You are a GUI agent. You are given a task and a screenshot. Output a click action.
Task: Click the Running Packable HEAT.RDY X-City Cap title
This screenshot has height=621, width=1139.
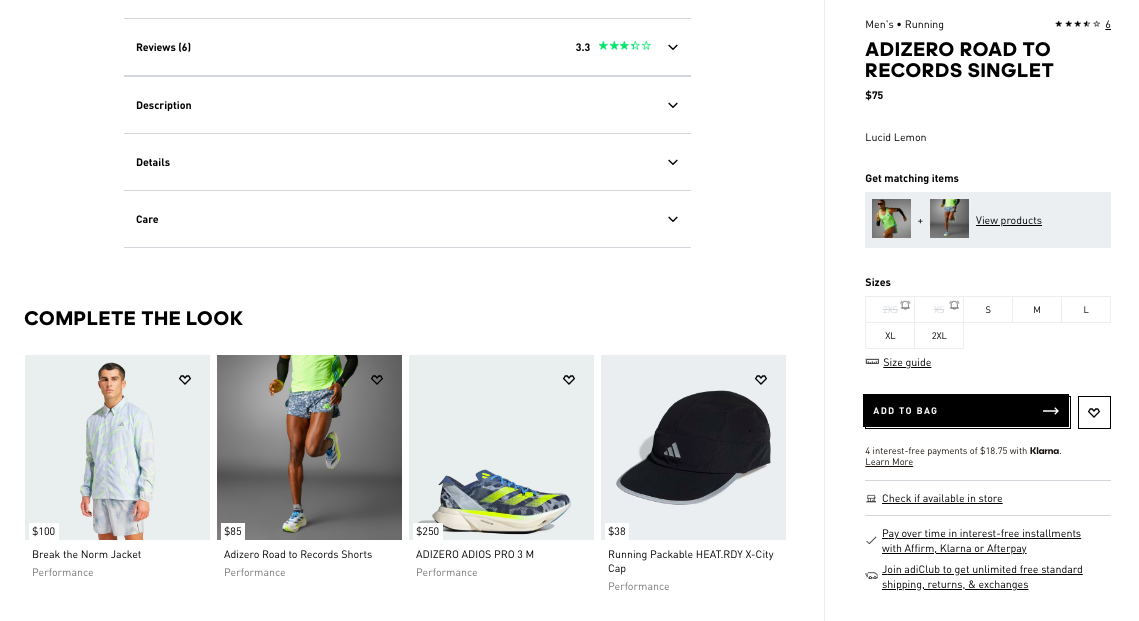point(691,561)
